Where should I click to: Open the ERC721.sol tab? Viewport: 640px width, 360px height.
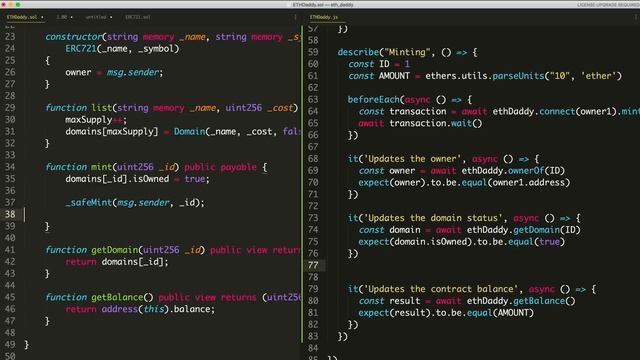[138, 17]
